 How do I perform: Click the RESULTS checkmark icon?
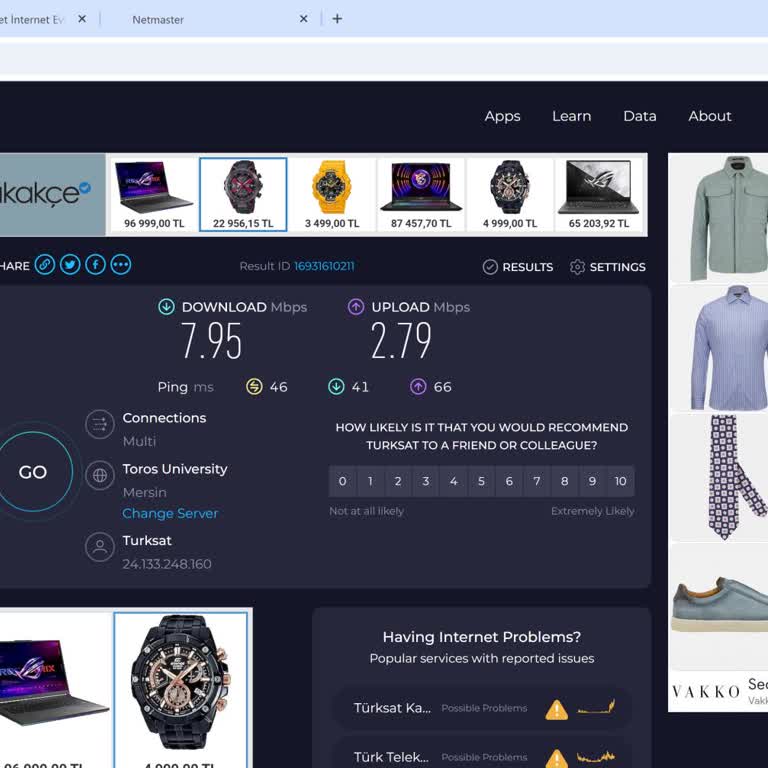[x=490, y=267]
